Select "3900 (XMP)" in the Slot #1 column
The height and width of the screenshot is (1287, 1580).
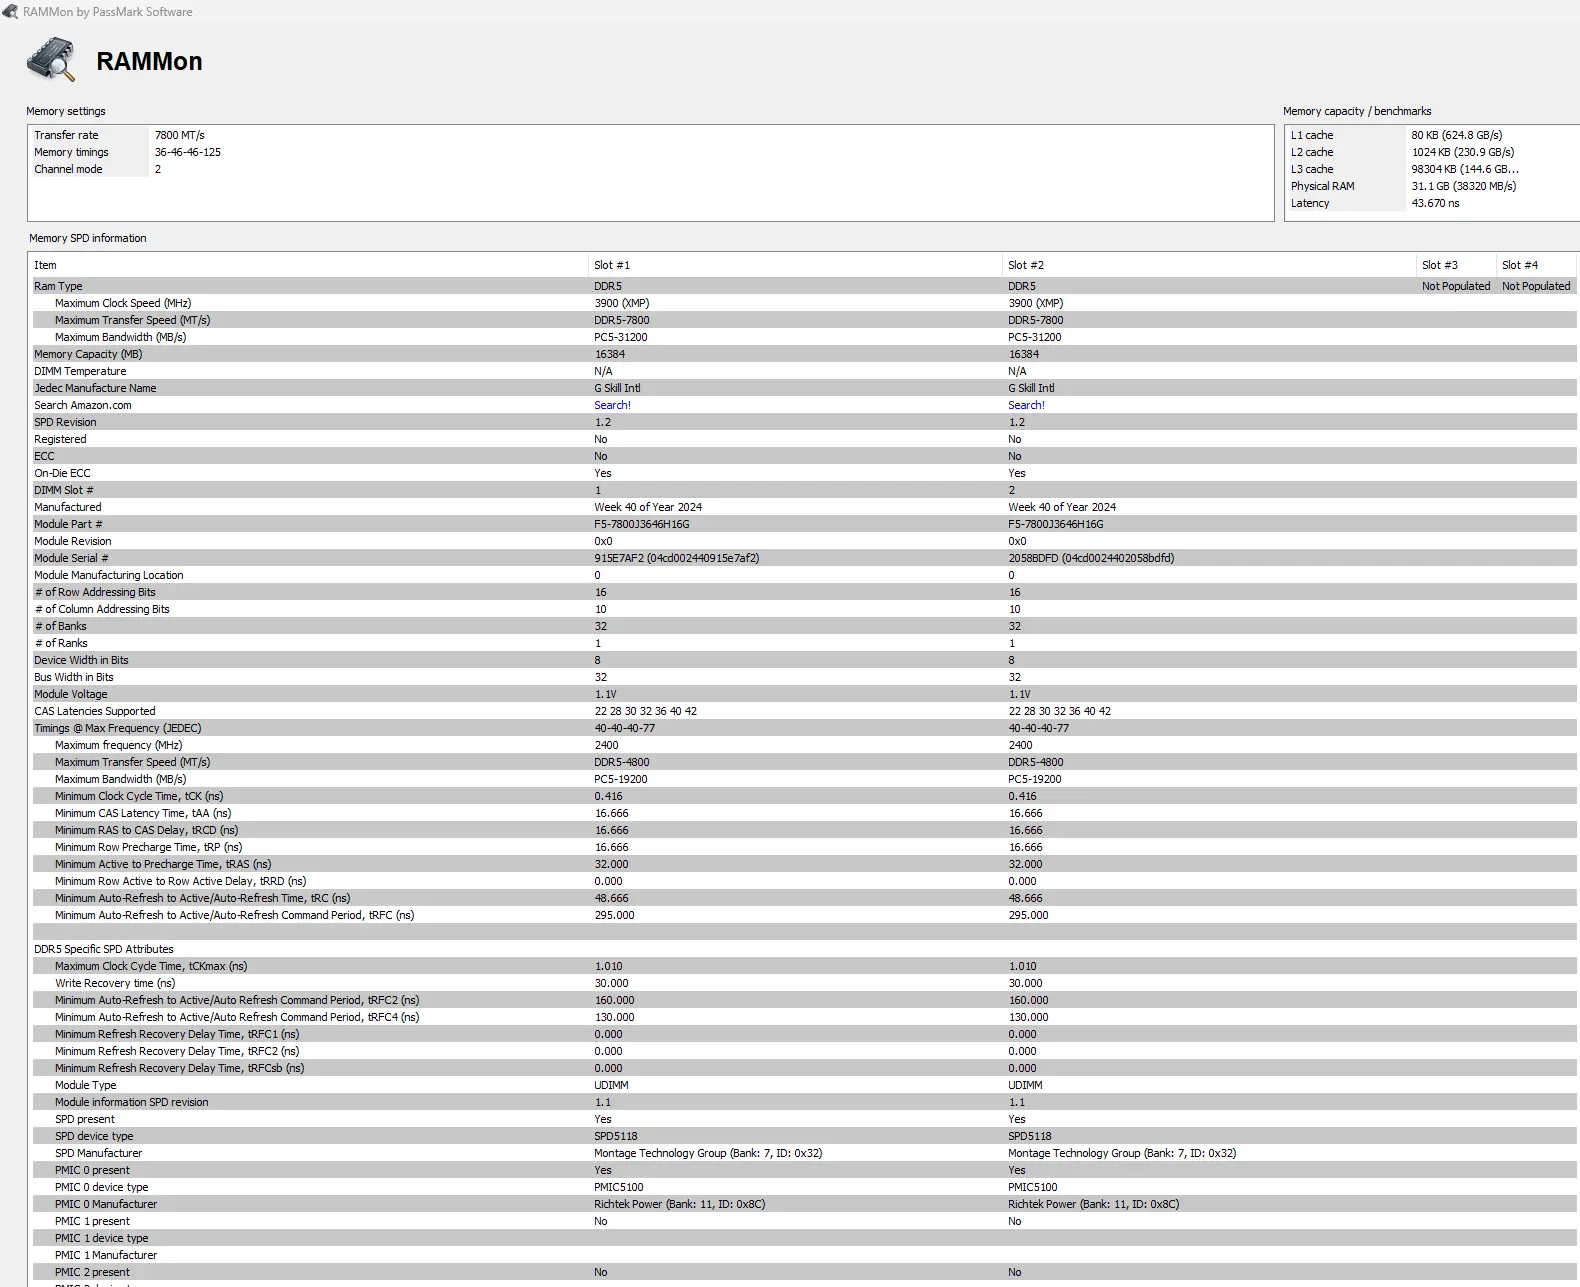point(622,303)
